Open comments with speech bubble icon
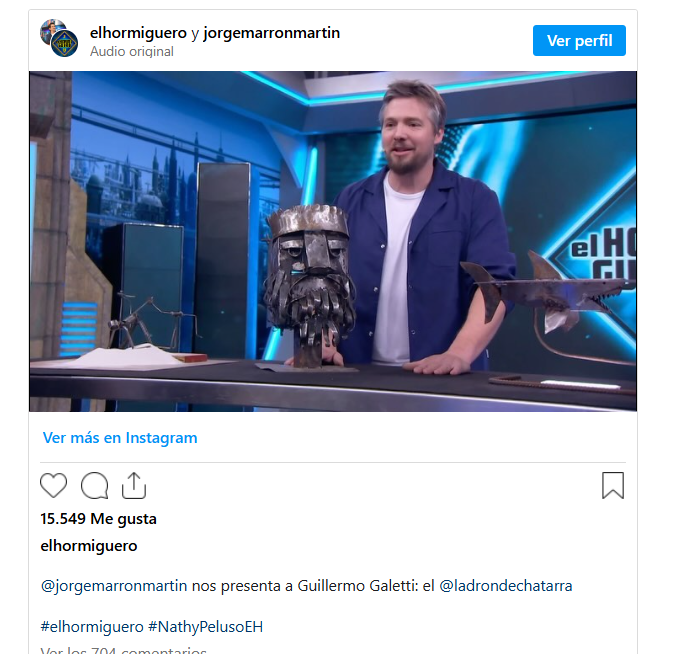Viewport: 699px width, 654px height. tap(95, 485)
